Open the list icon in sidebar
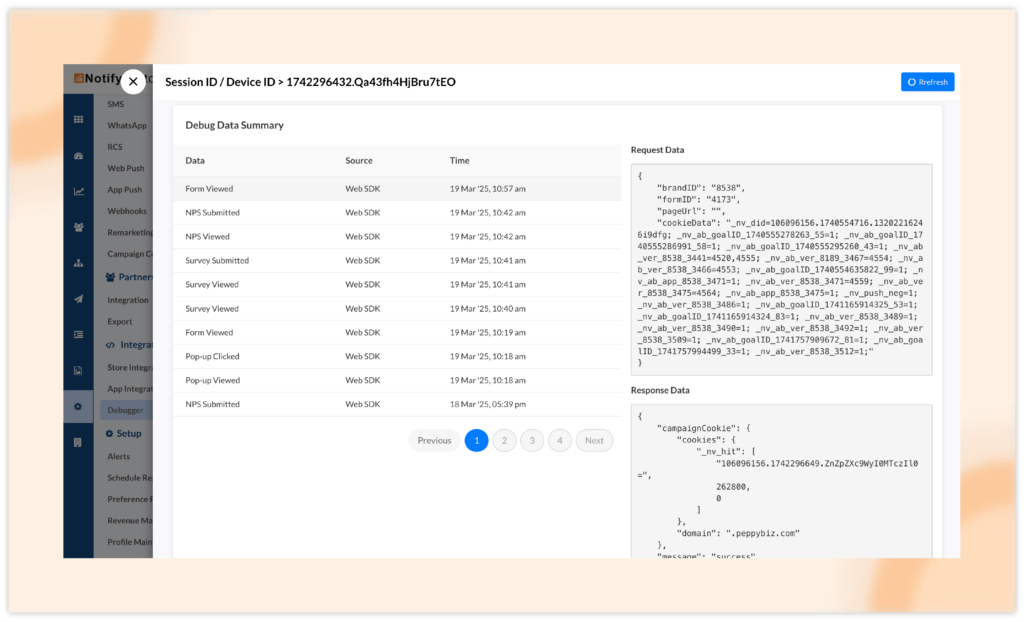This screenshot has width=1024, height=622. point(78,335)
